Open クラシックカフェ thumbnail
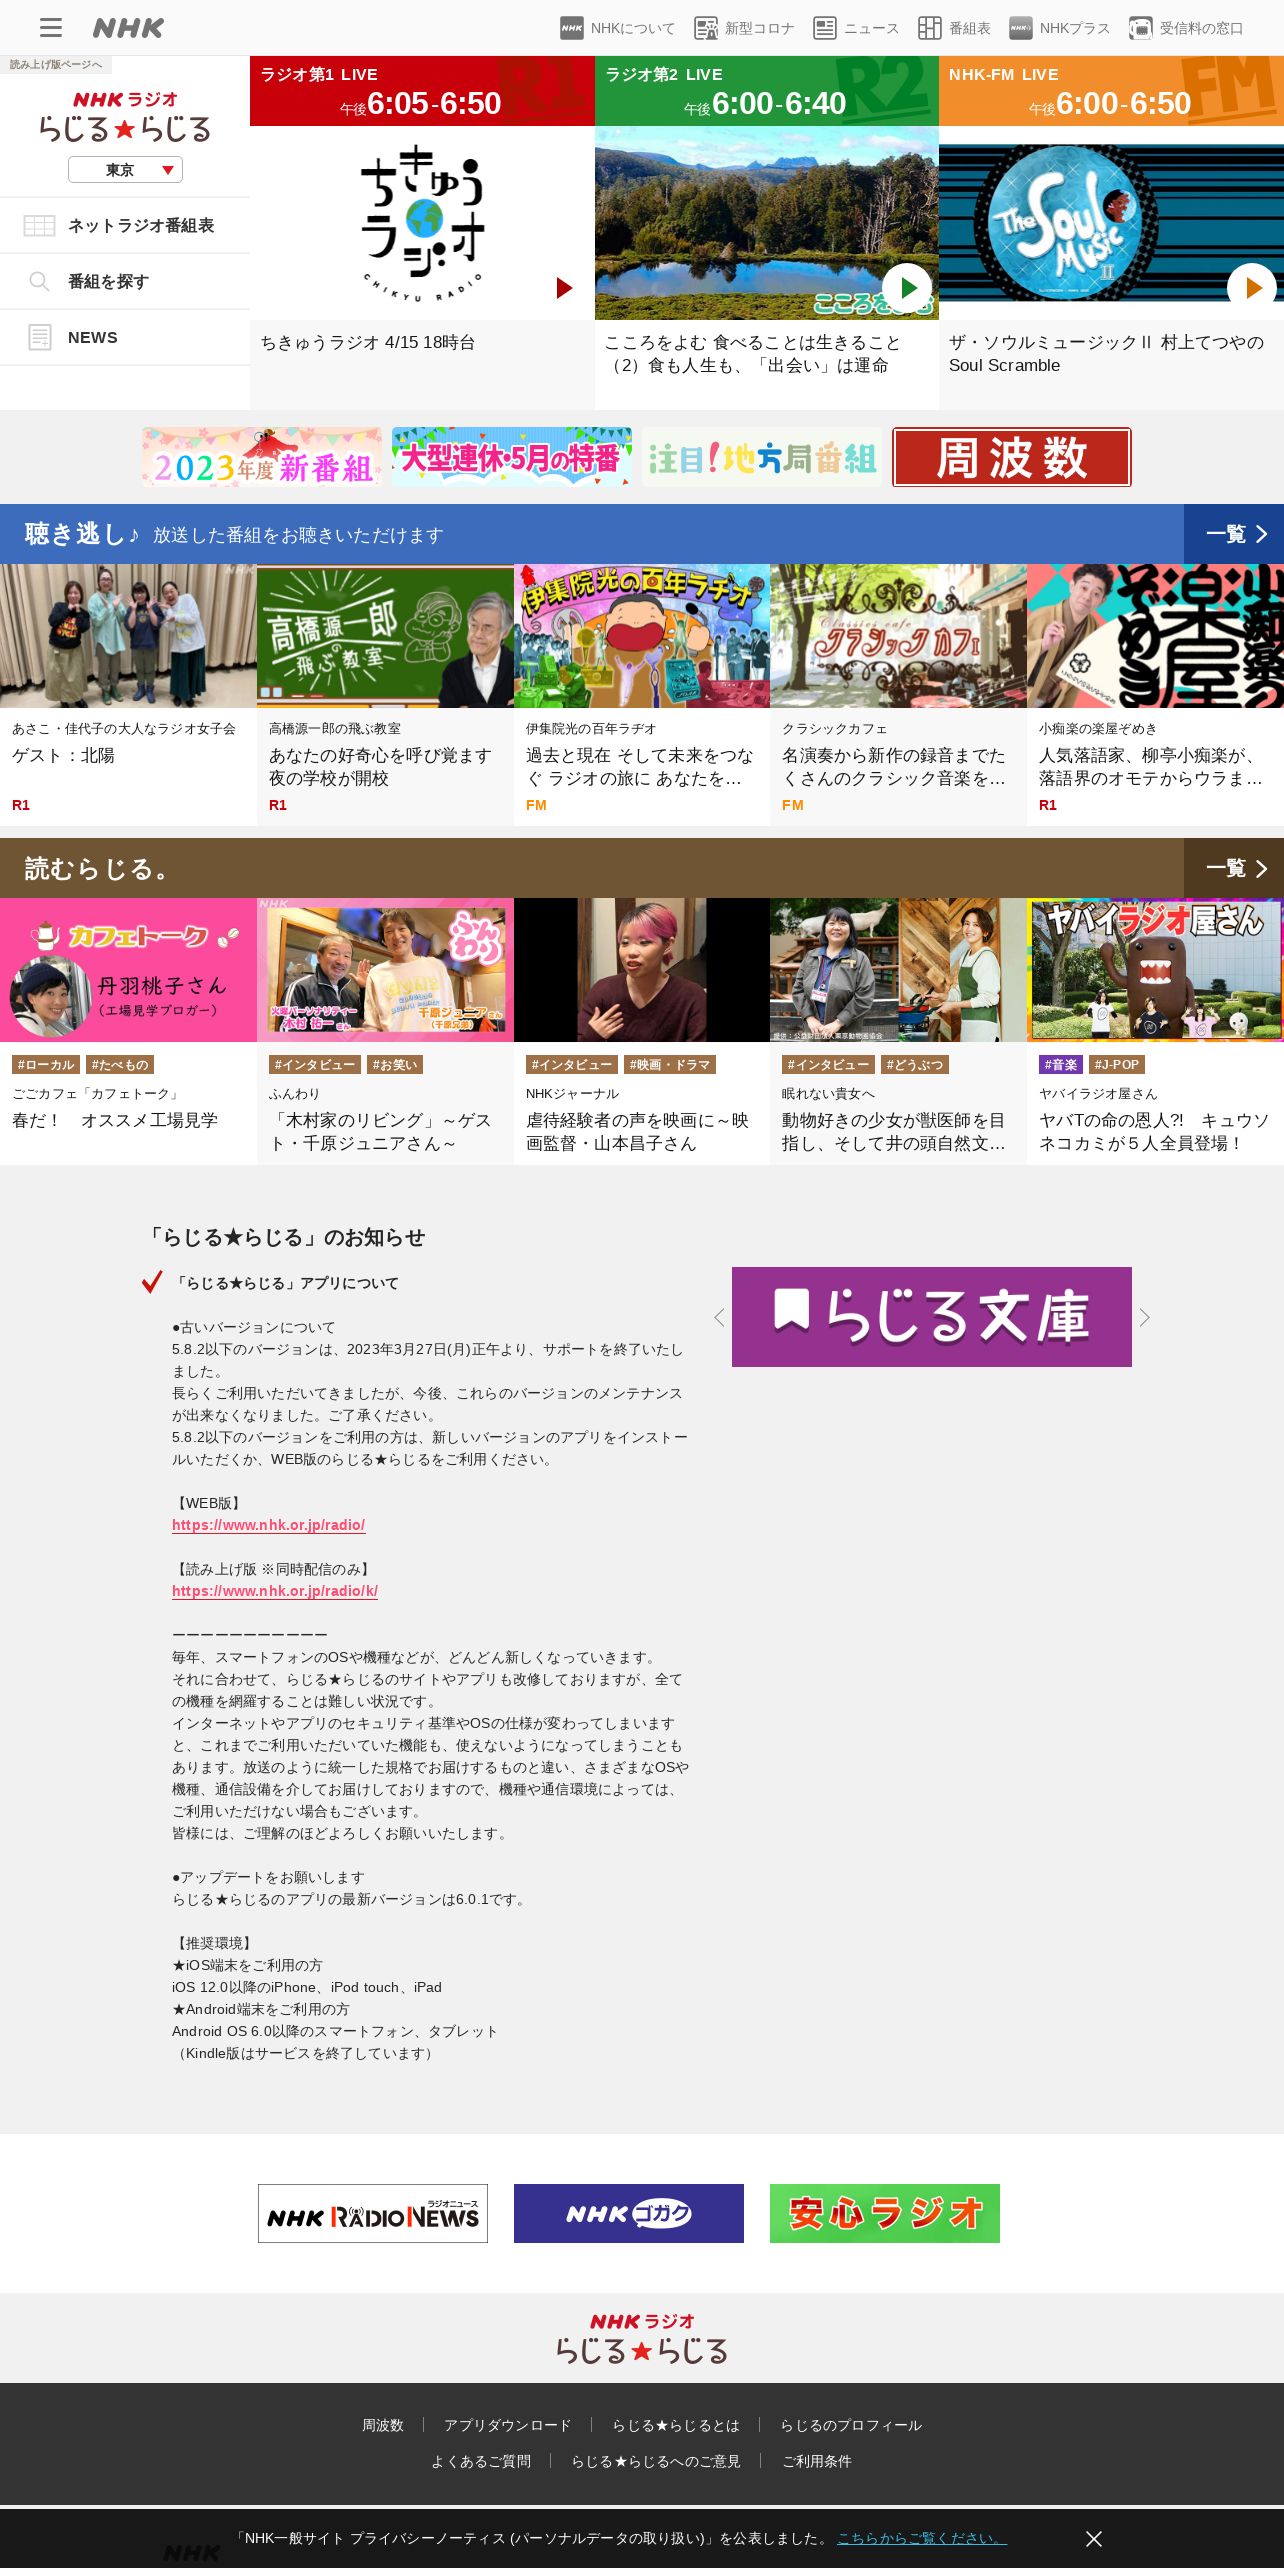Image resolution: width=1284 pixels, height=2568 pixels. (898, 636)
